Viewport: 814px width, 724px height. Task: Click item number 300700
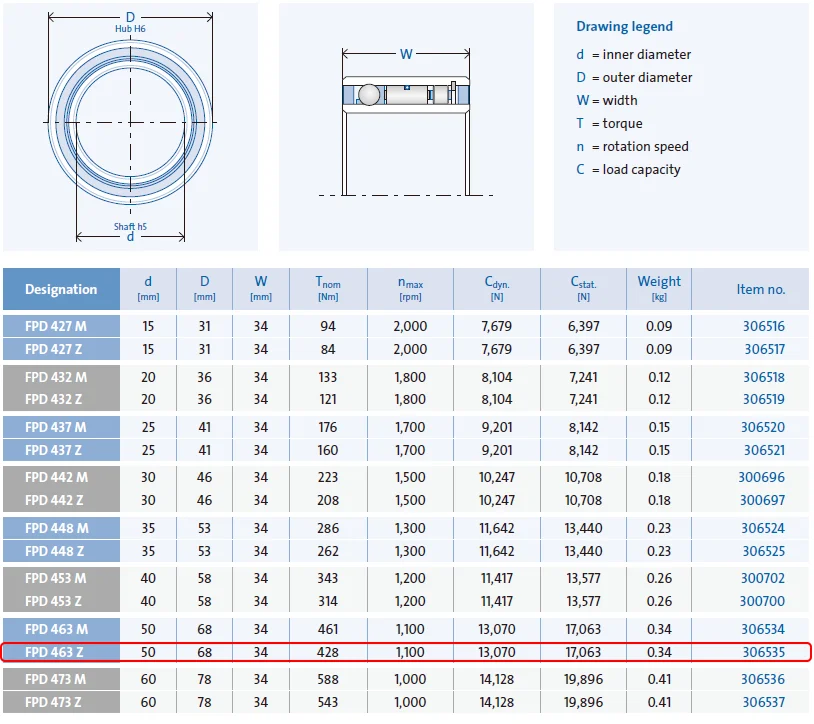(x=762, y=601)
